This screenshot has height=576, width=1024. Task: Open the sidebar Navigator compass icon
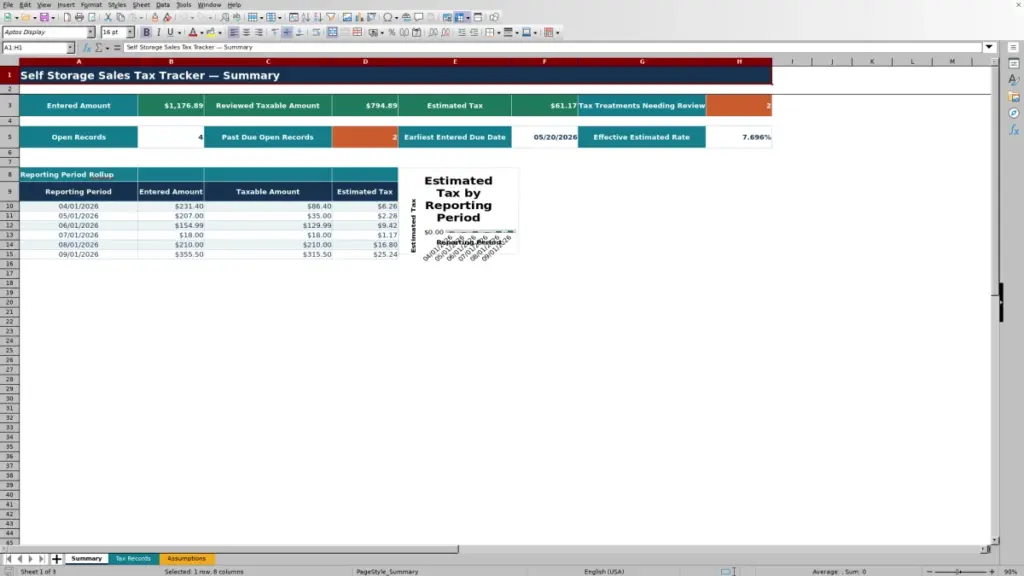(x=1014, y=114)
